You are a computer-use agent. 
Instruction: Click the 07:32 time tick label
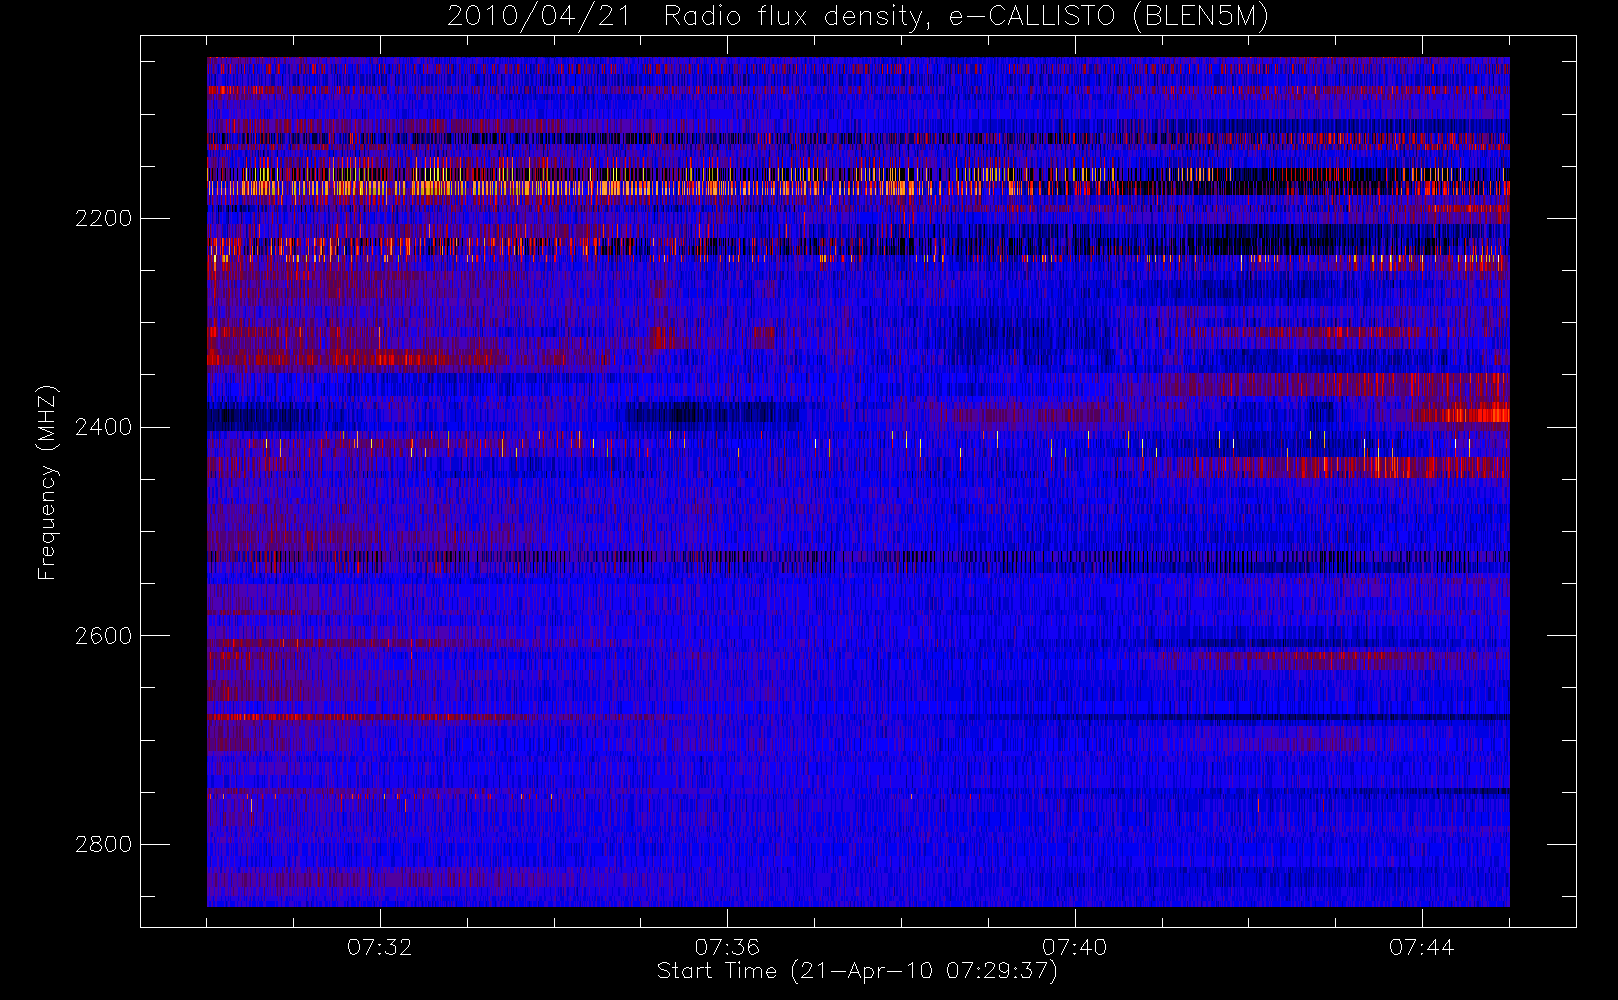click(380, 947)
